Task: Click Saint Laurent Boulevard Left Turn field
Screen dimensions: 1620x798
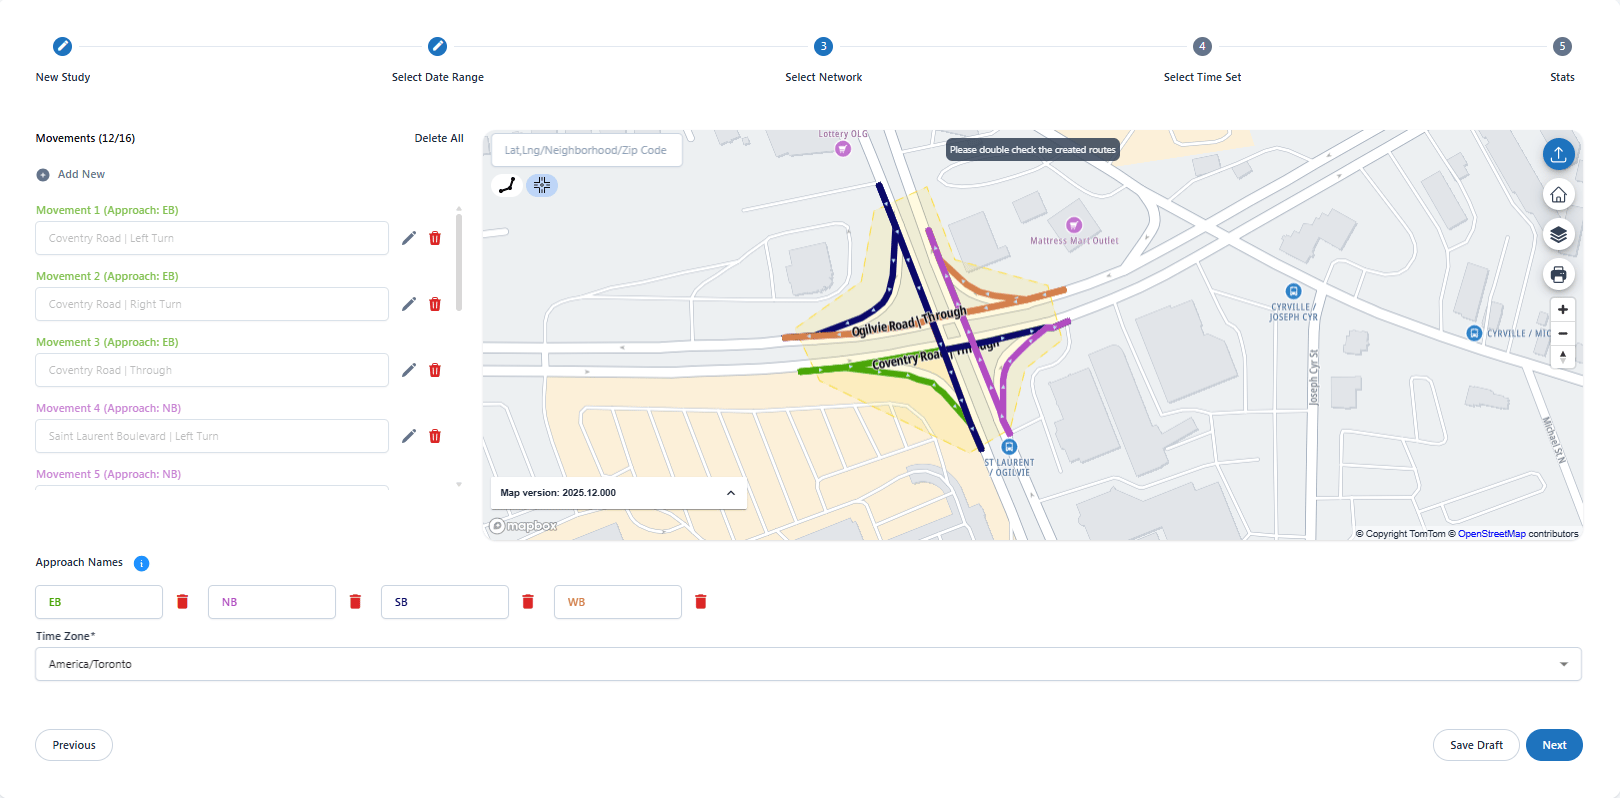Action: point(212,436)
